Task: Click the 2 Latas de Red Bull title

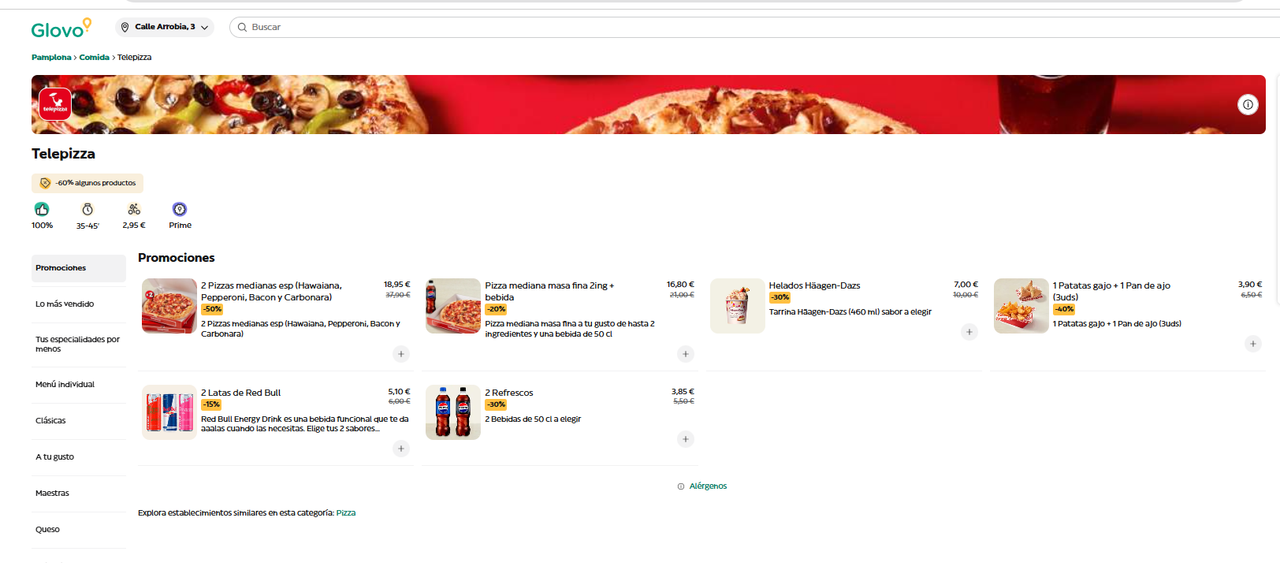Action: 241,393
